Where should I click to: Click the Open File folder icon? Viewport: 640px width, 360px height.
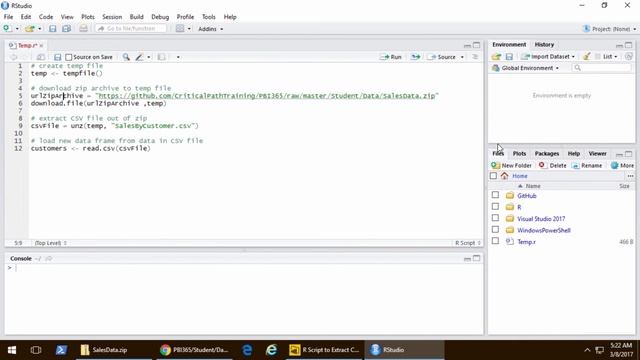tap(30, 29)
